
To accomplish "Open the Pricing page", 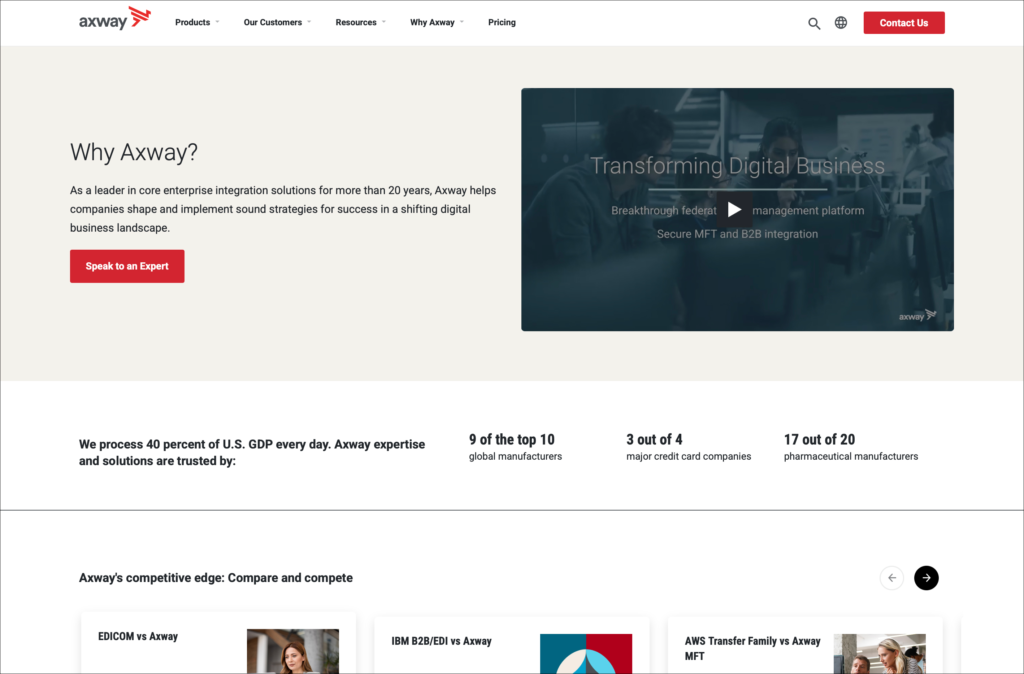I will [x=502, y=22].
